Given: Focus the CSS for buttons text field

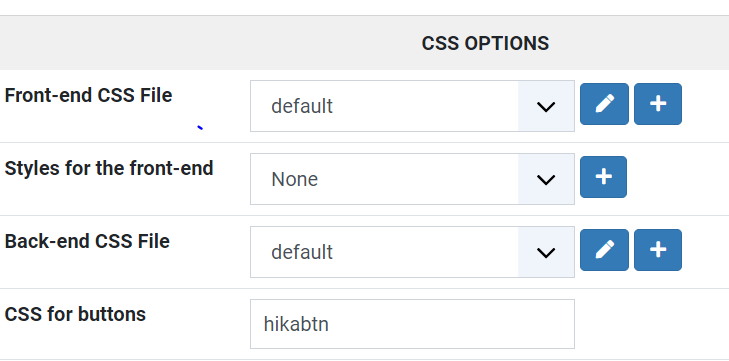Looking at the screenshot, I should tap(412, 324).
